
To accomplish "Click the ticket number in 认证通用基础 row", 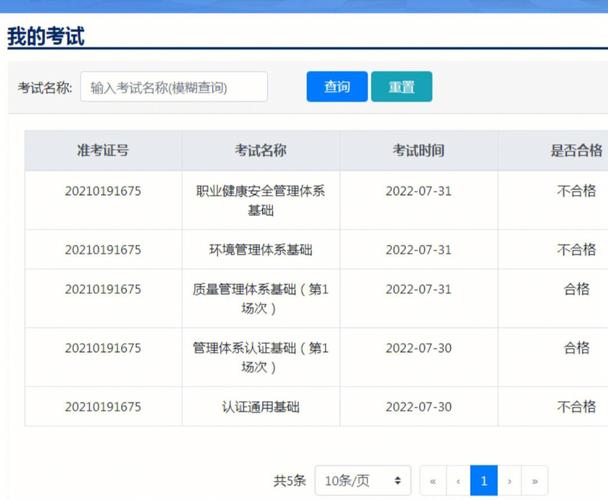I will (x=103, y=407).
